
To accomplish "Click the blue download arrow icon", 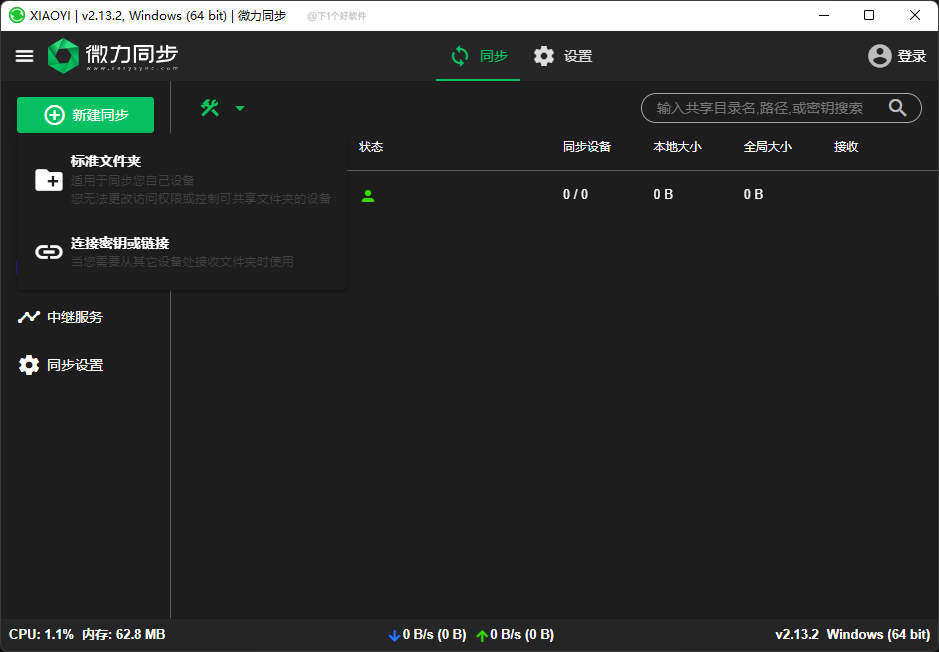I will click(x=394, y=635).
